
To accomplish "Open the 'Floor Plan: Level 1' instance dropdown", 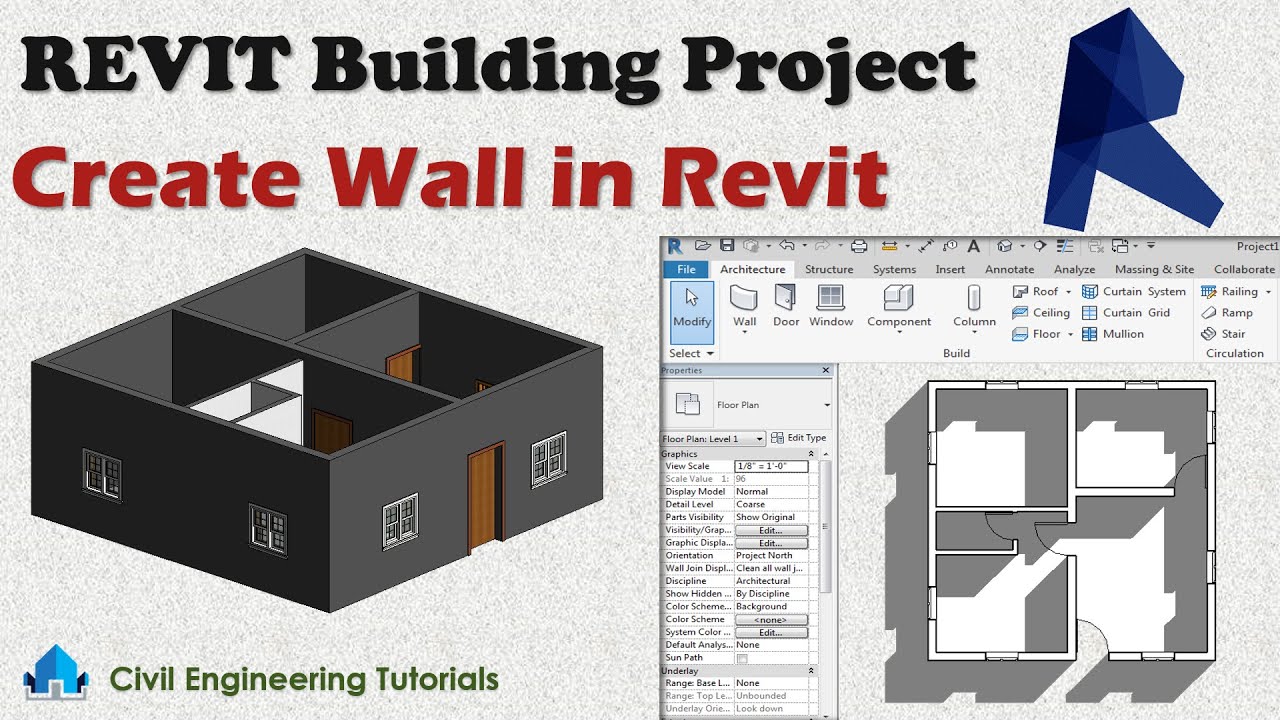I will (x=760, y=439).
